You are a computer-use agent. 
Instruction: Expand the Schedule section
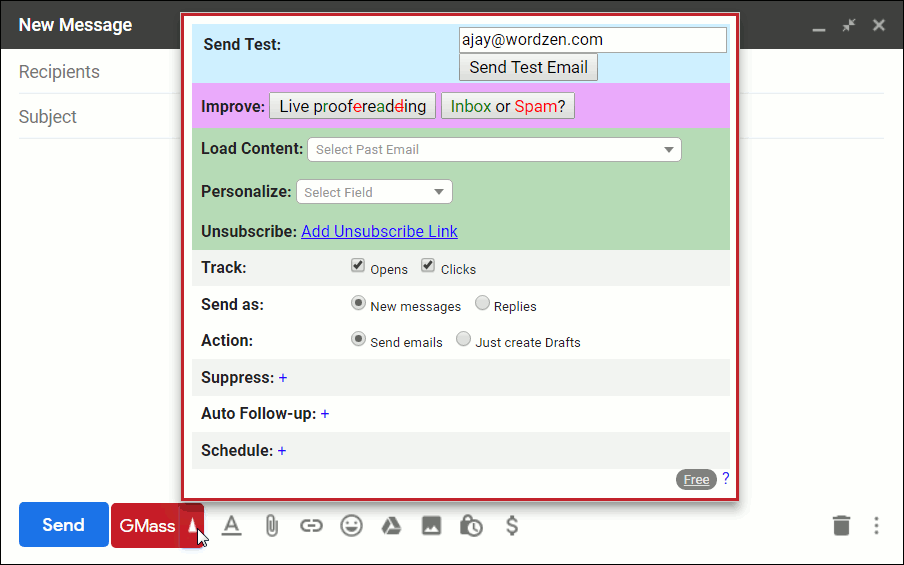(282, 451)
